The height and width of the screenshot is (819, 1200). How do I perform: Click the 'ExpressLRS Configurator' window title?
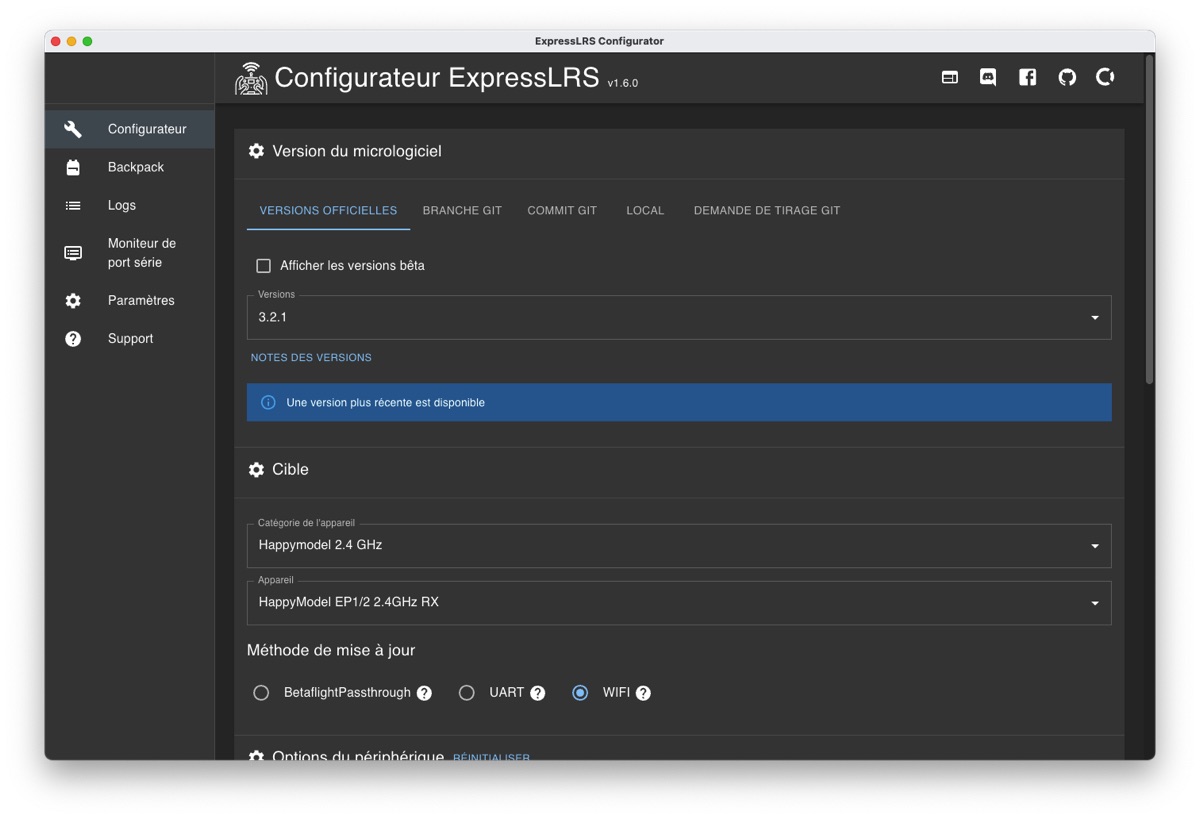pos(599,41)
